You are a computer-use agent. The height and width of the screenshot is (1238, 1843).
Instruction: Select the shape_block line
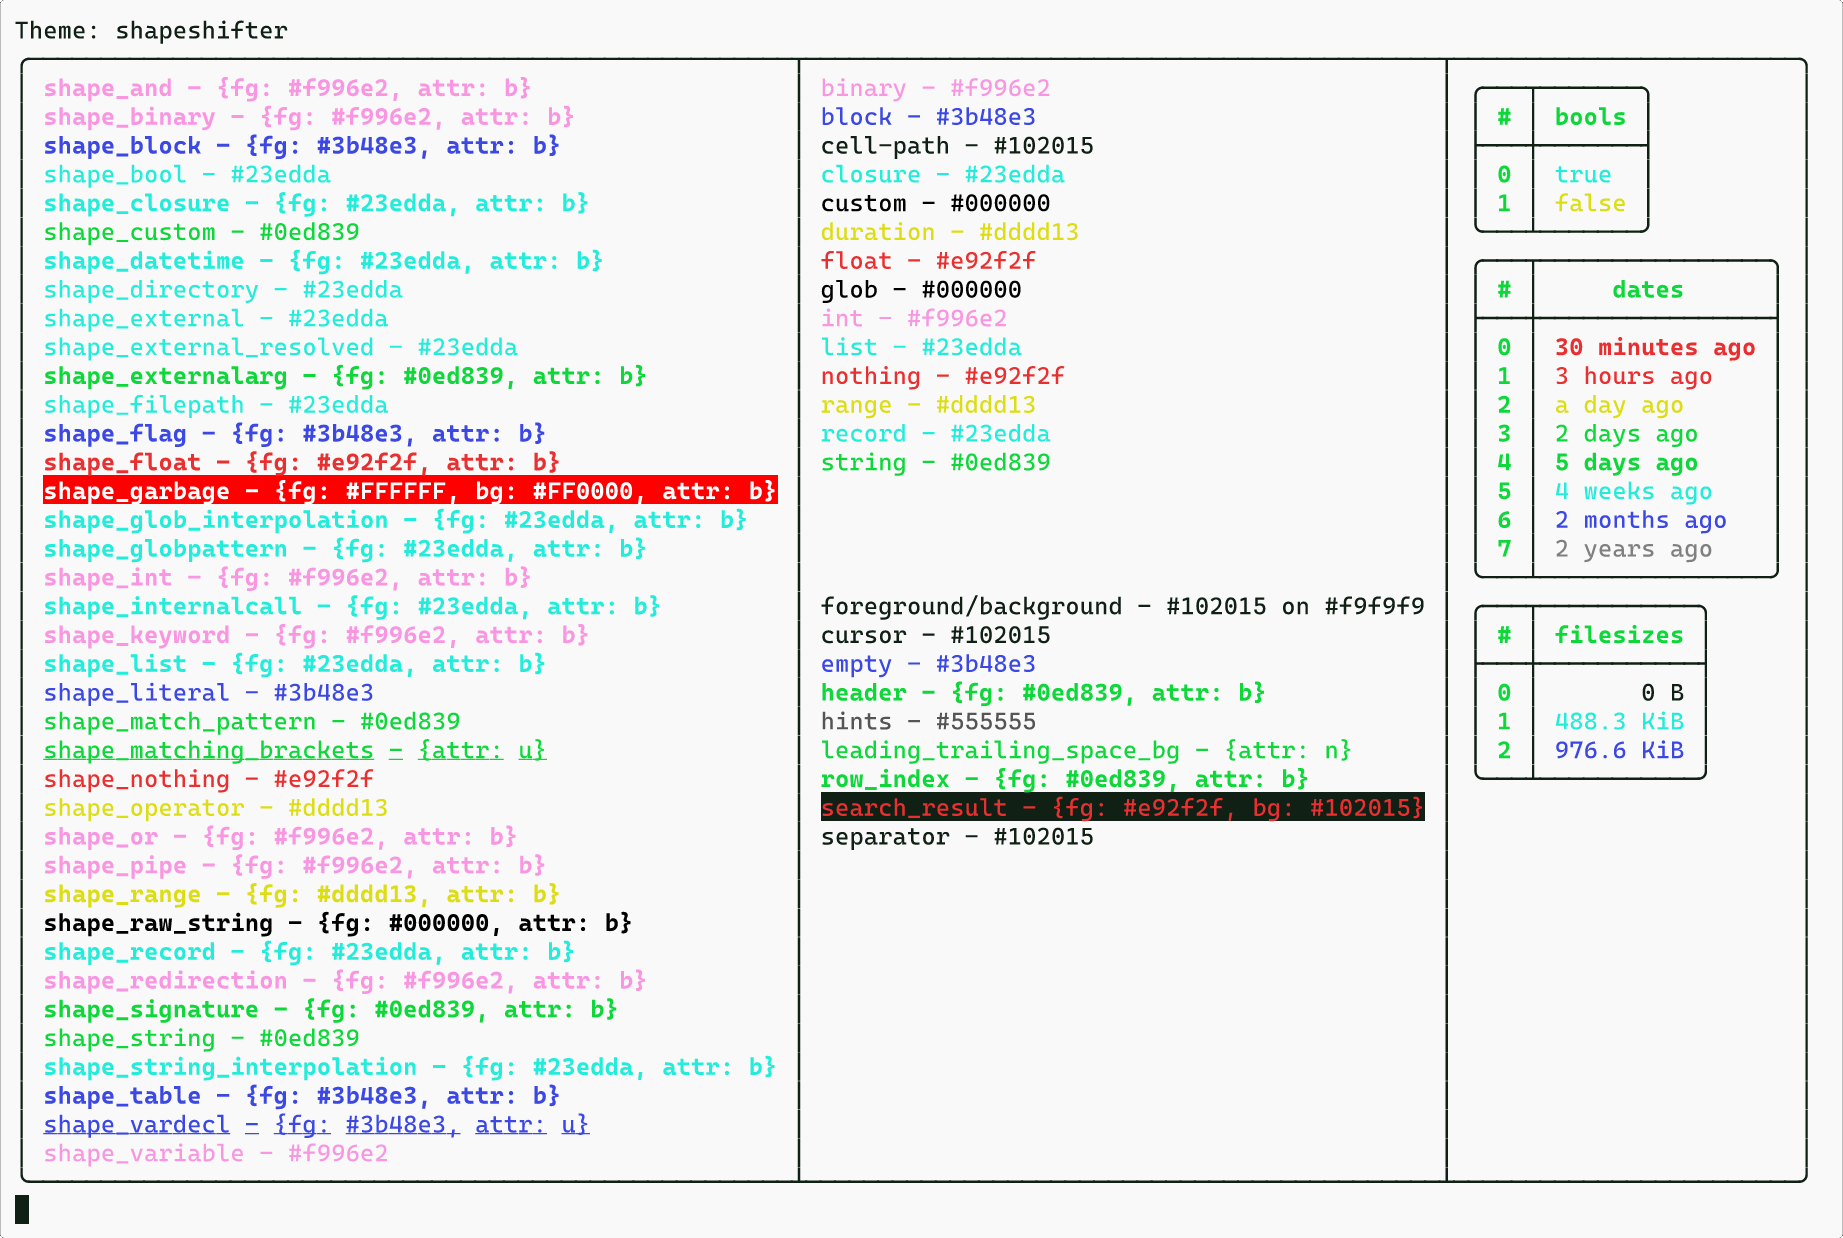[x=301, y=146]
